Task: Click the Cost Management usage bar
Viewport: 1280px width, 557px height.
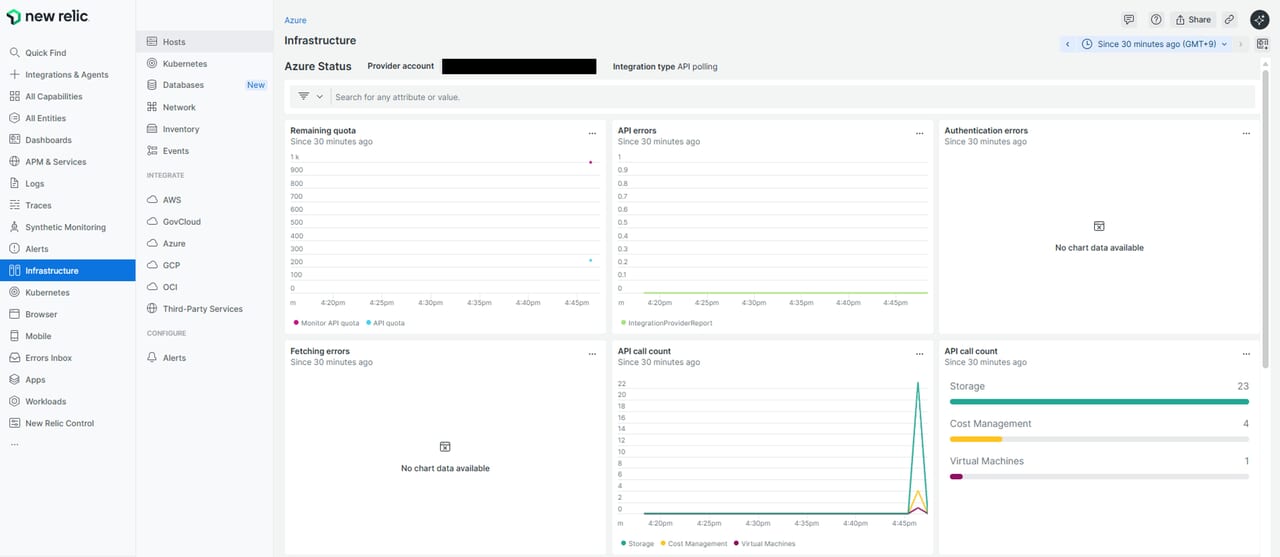Action: point(1098,439)
